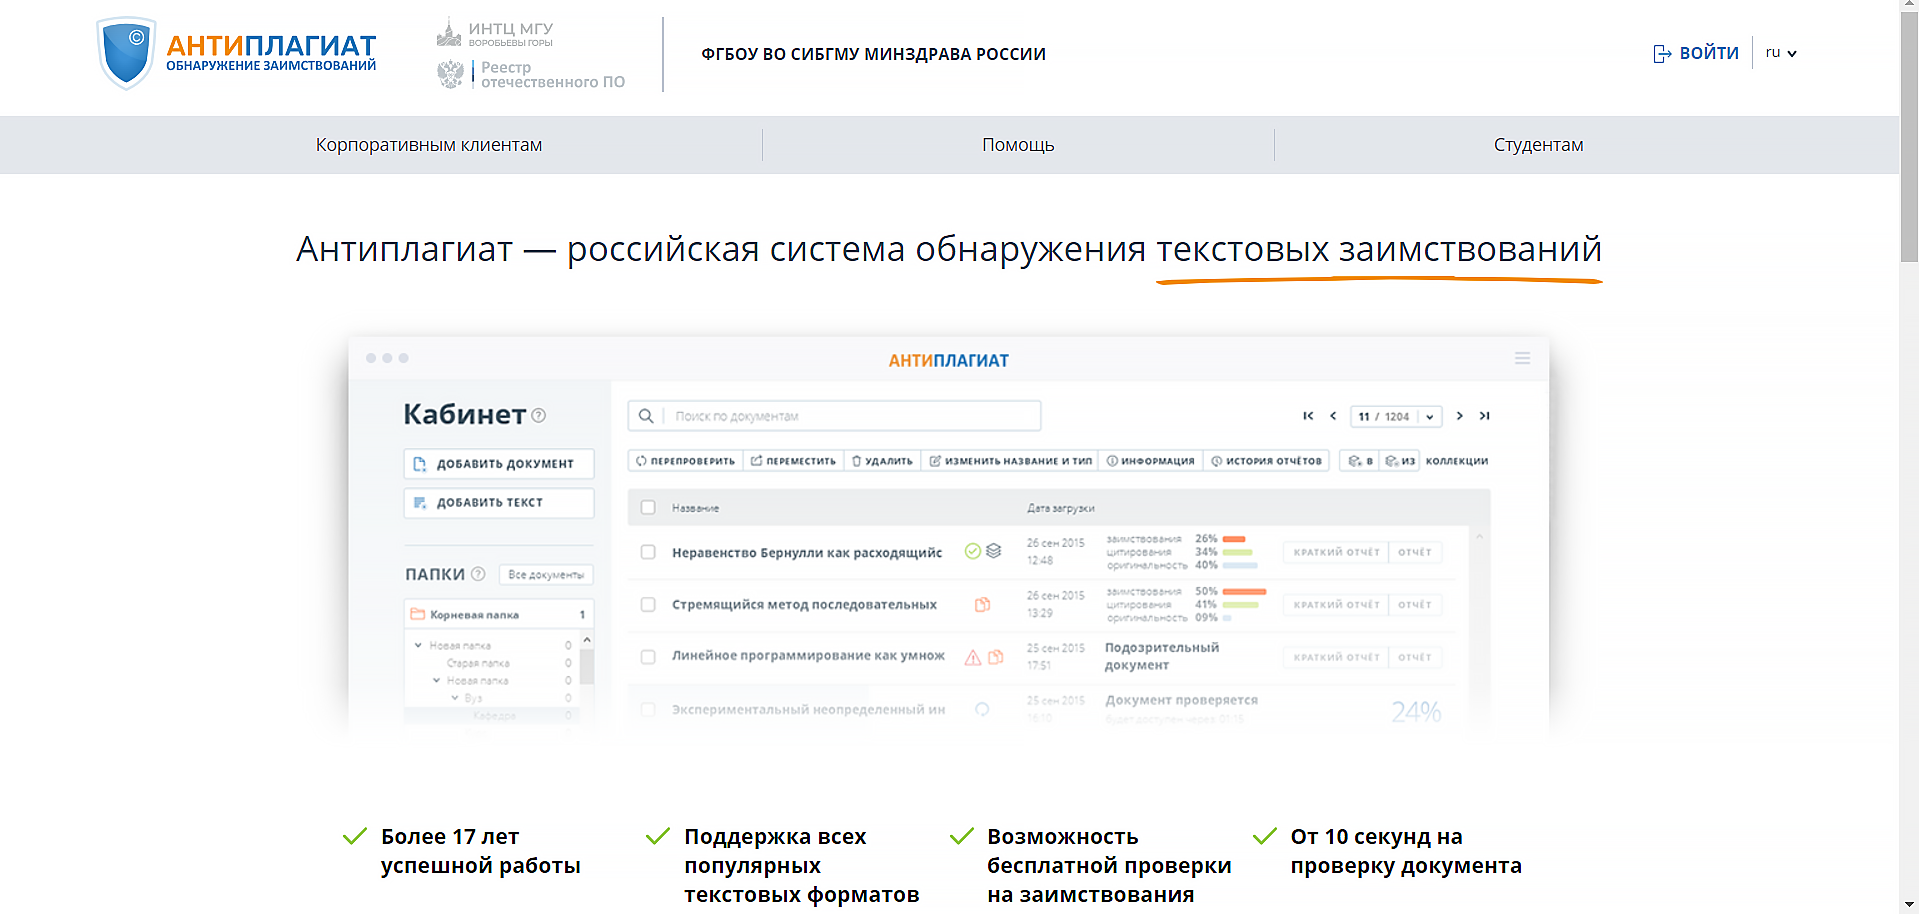Click the ИСТОРИЯ ОТЧЁТОВ toolbar item
Screen dimensions: 1919x914
pos(1266,461)
